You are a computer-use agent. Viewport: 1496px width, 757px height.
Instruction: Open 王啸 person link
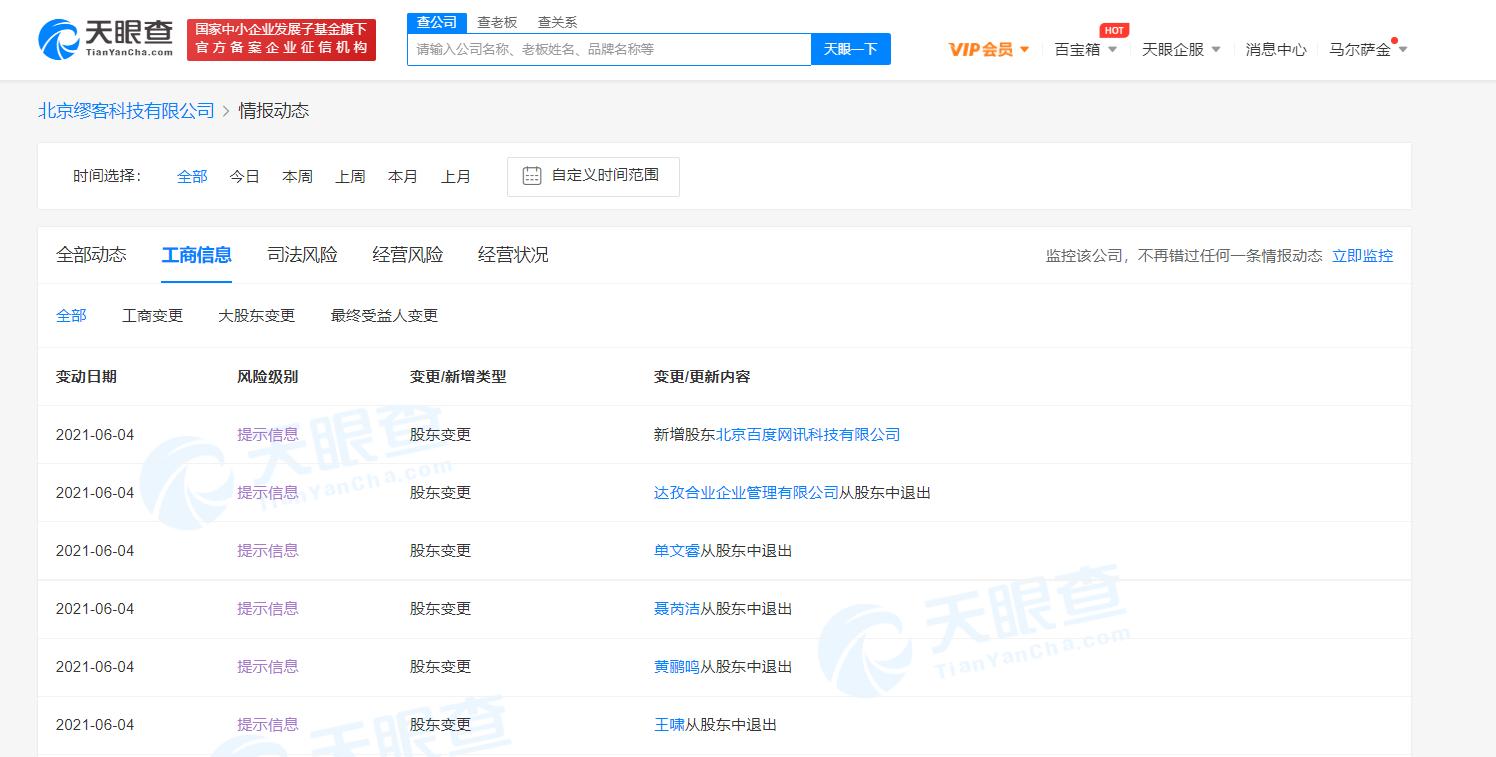(669, 725)
